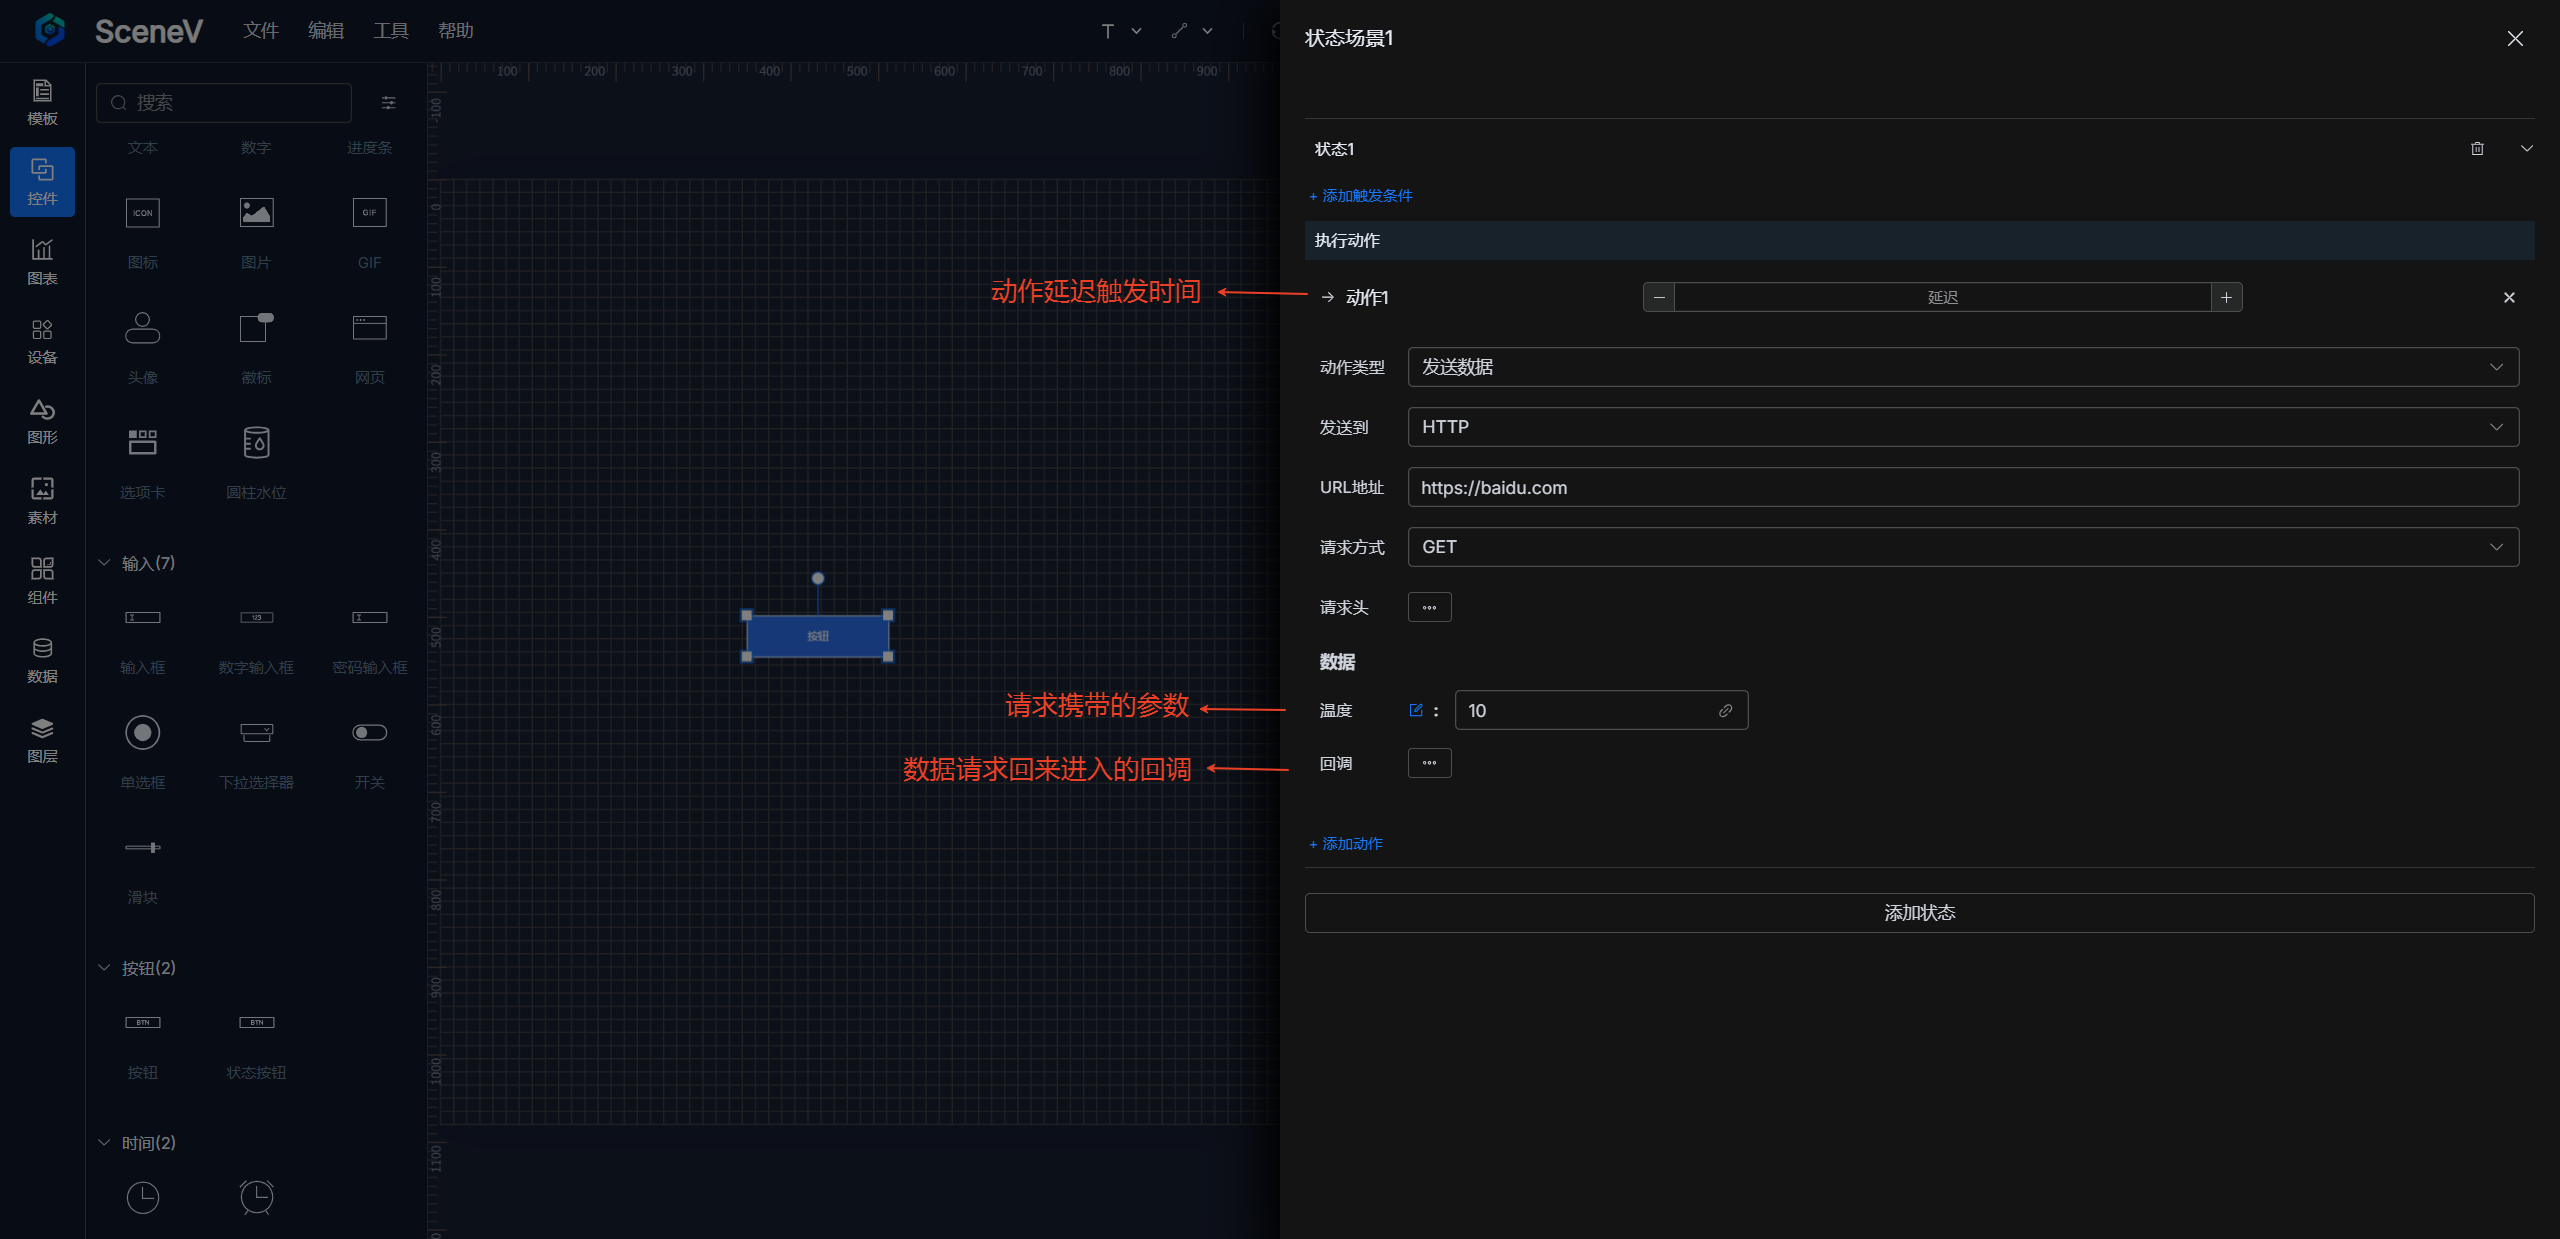2560x1239 pixels.
Task: Click the 添加状态 button
Action: click(1918, 913)
